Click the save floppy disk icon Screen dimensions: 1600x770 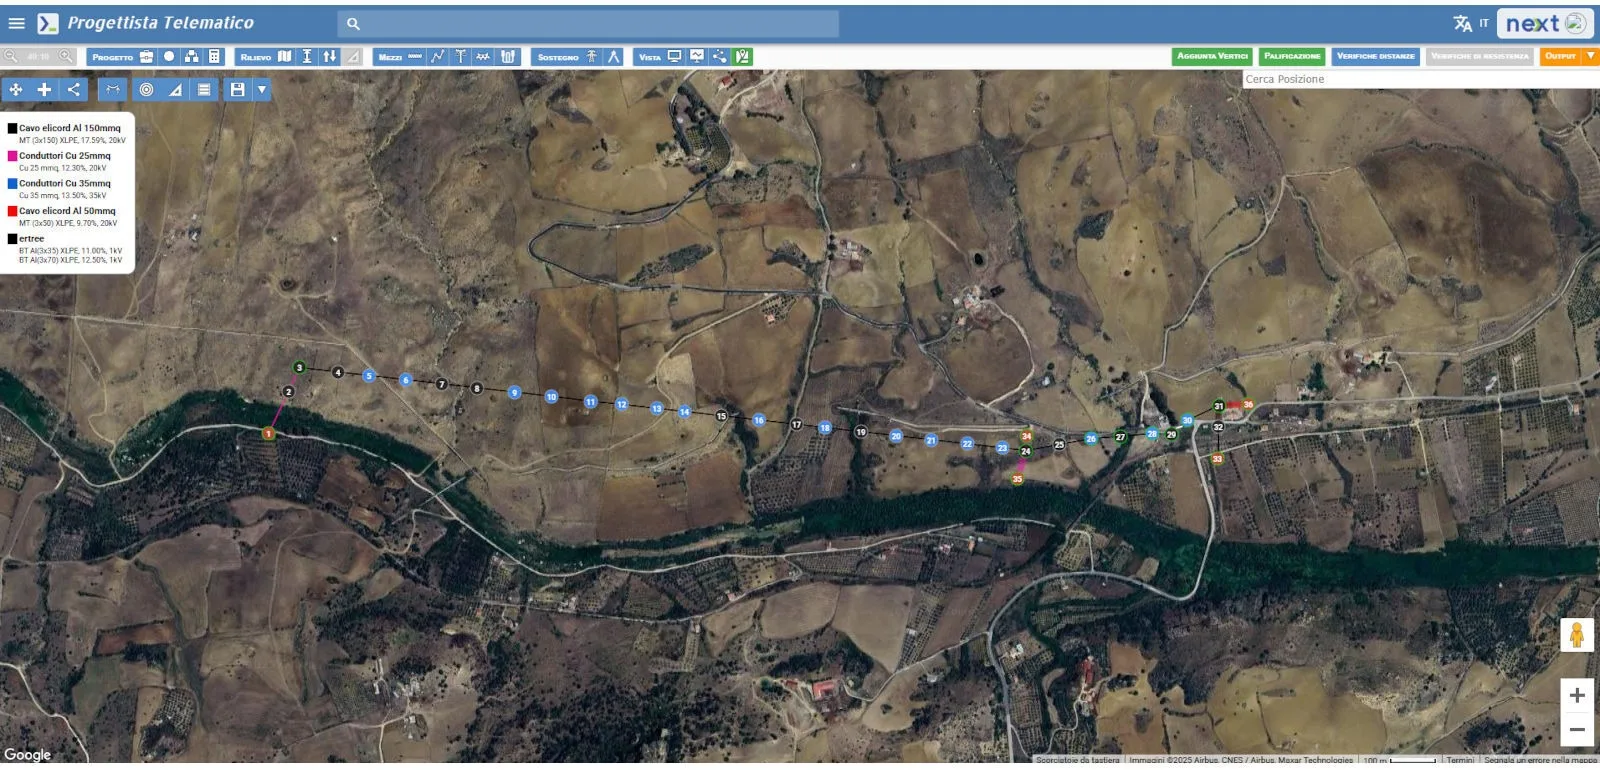point(237,90)
